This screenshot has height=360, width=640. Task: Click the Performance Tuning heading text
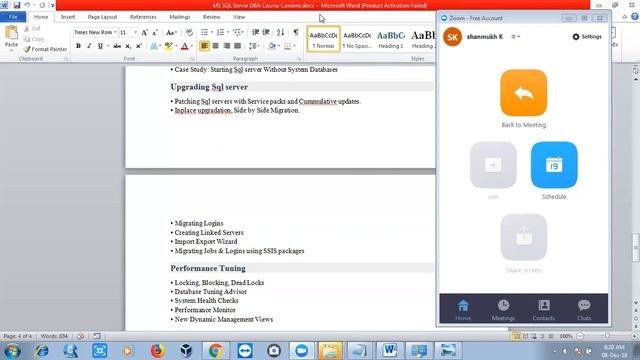coord(208,269)
